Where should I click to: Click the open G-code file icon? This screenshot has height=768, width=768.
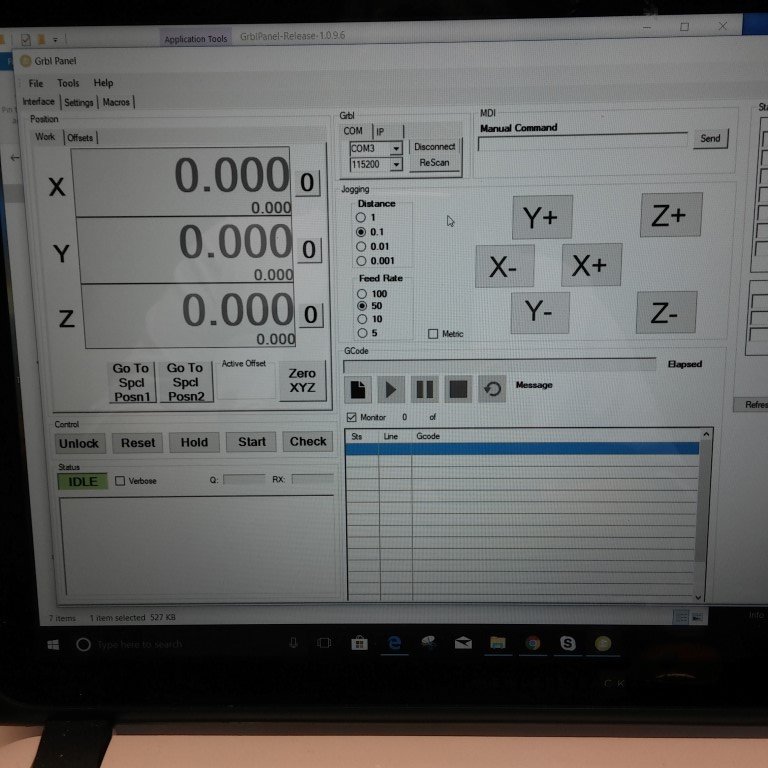coord(359,389)
